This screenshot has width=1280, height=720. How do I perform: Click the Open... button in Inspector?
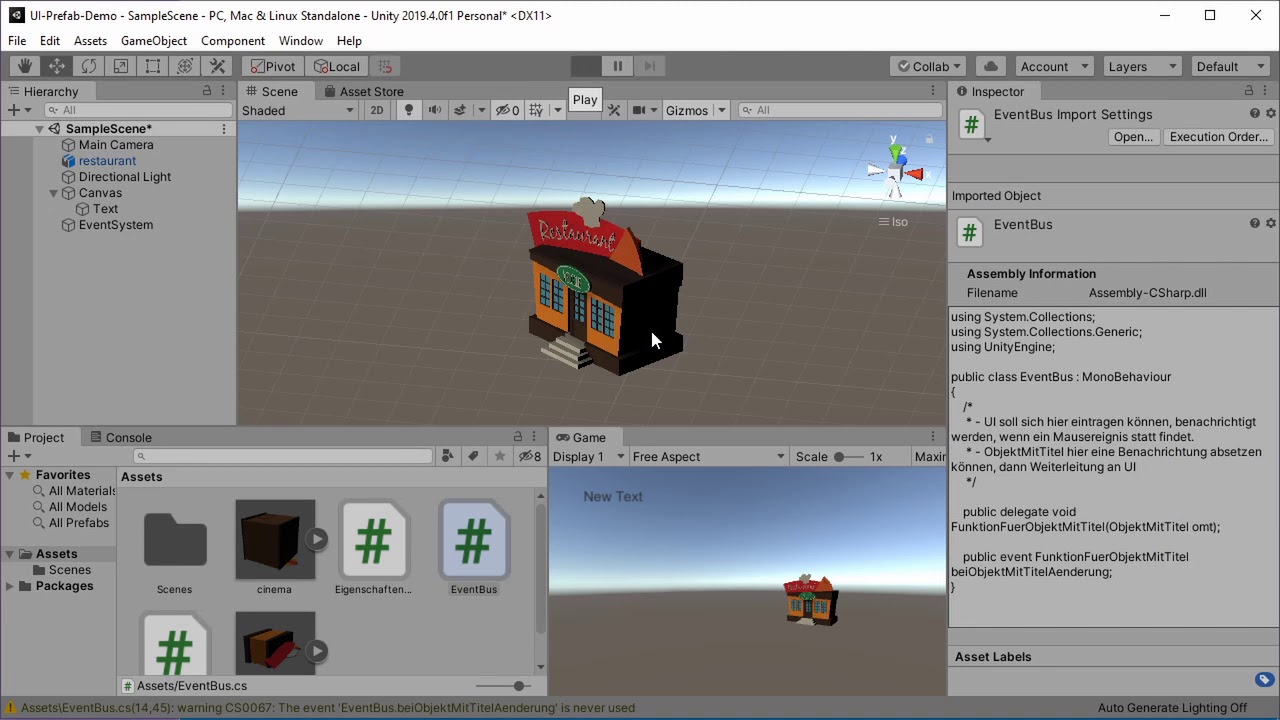click(x=1133, y=137)
